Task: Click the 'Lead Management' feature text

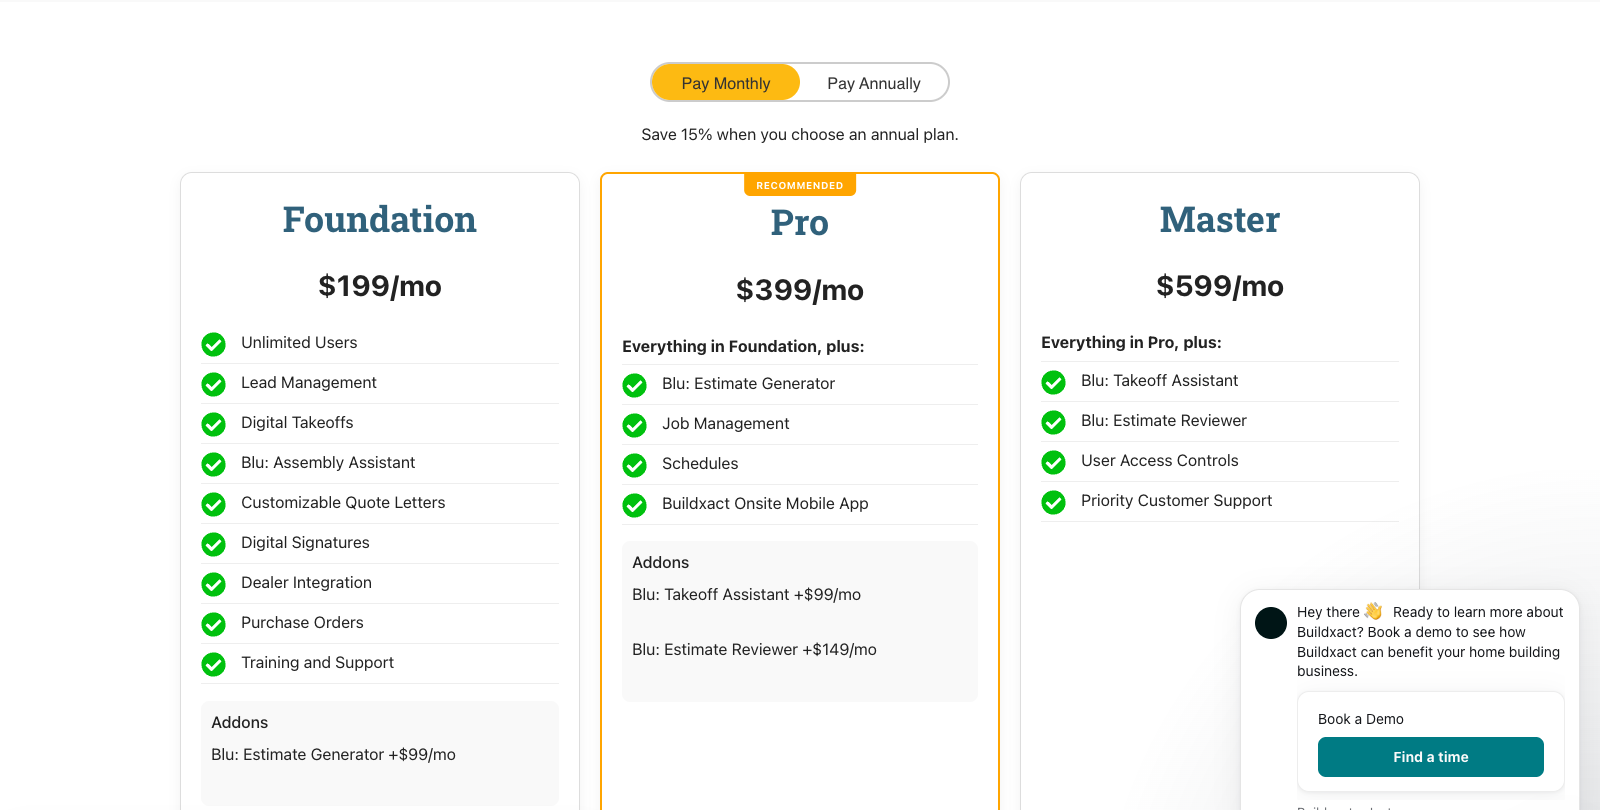Action: (309, 382)
